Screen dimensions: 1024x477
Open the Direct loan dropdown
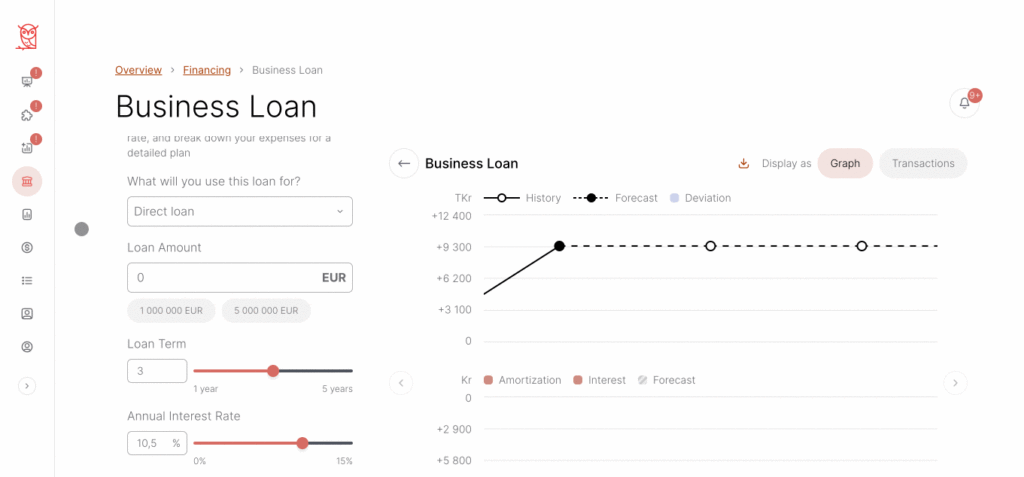[x=240, y=212]
